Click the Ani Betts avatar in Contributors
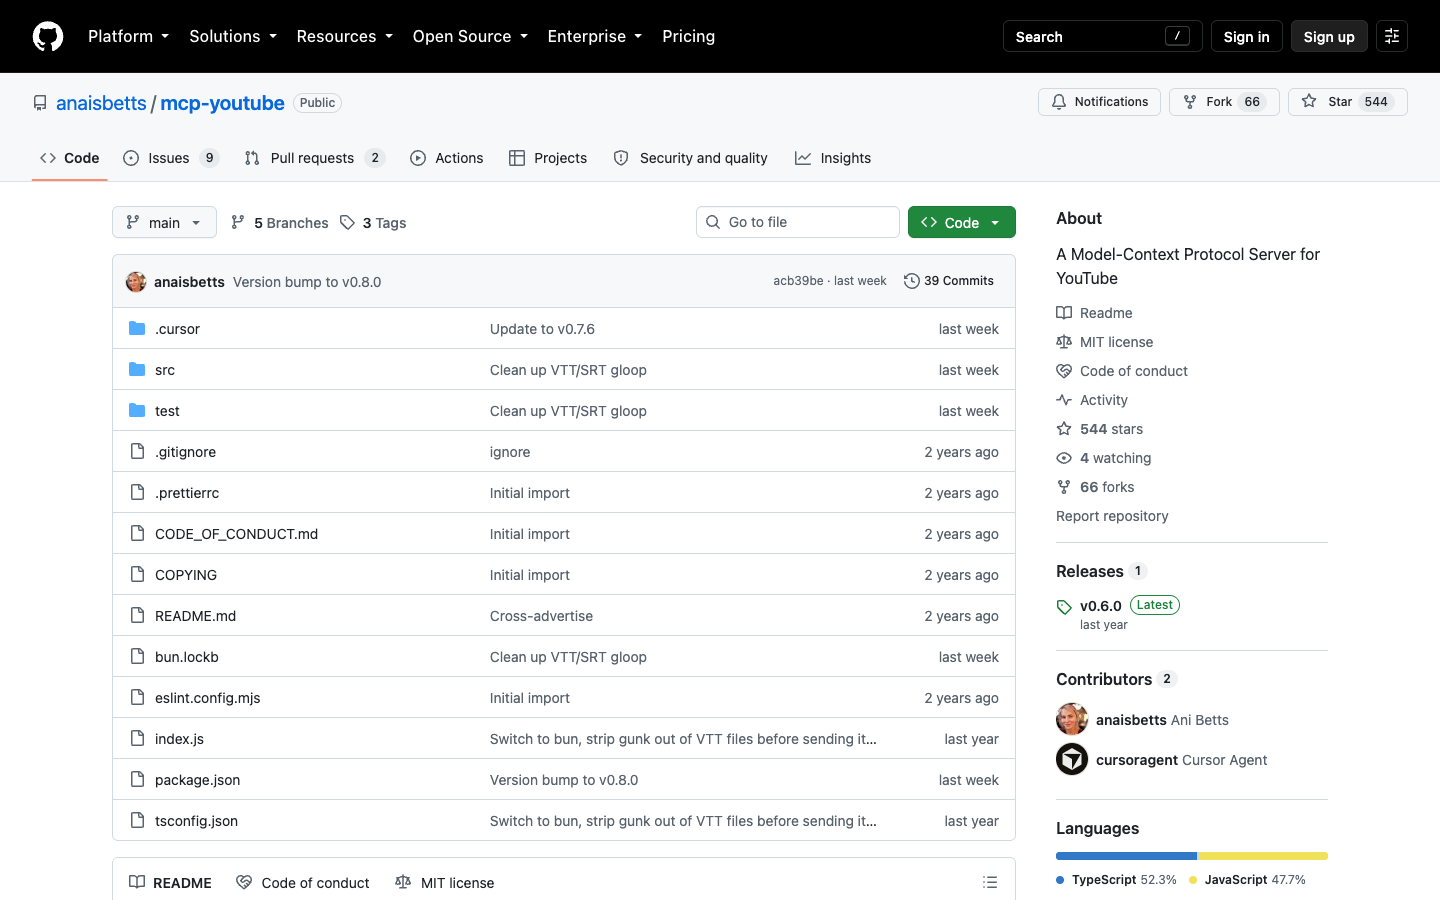This screenshot has height=900, width=1440. (x=1072, y=719)
